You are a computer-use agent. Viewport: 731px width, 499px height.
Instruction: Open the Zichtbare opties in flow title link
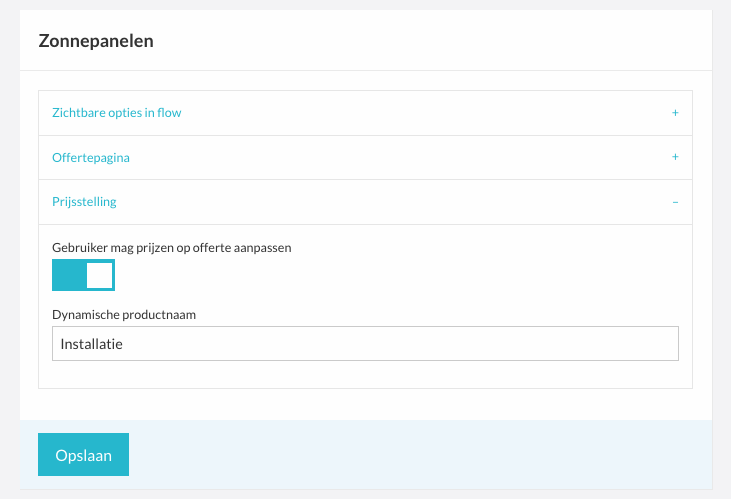pos(117,113)
